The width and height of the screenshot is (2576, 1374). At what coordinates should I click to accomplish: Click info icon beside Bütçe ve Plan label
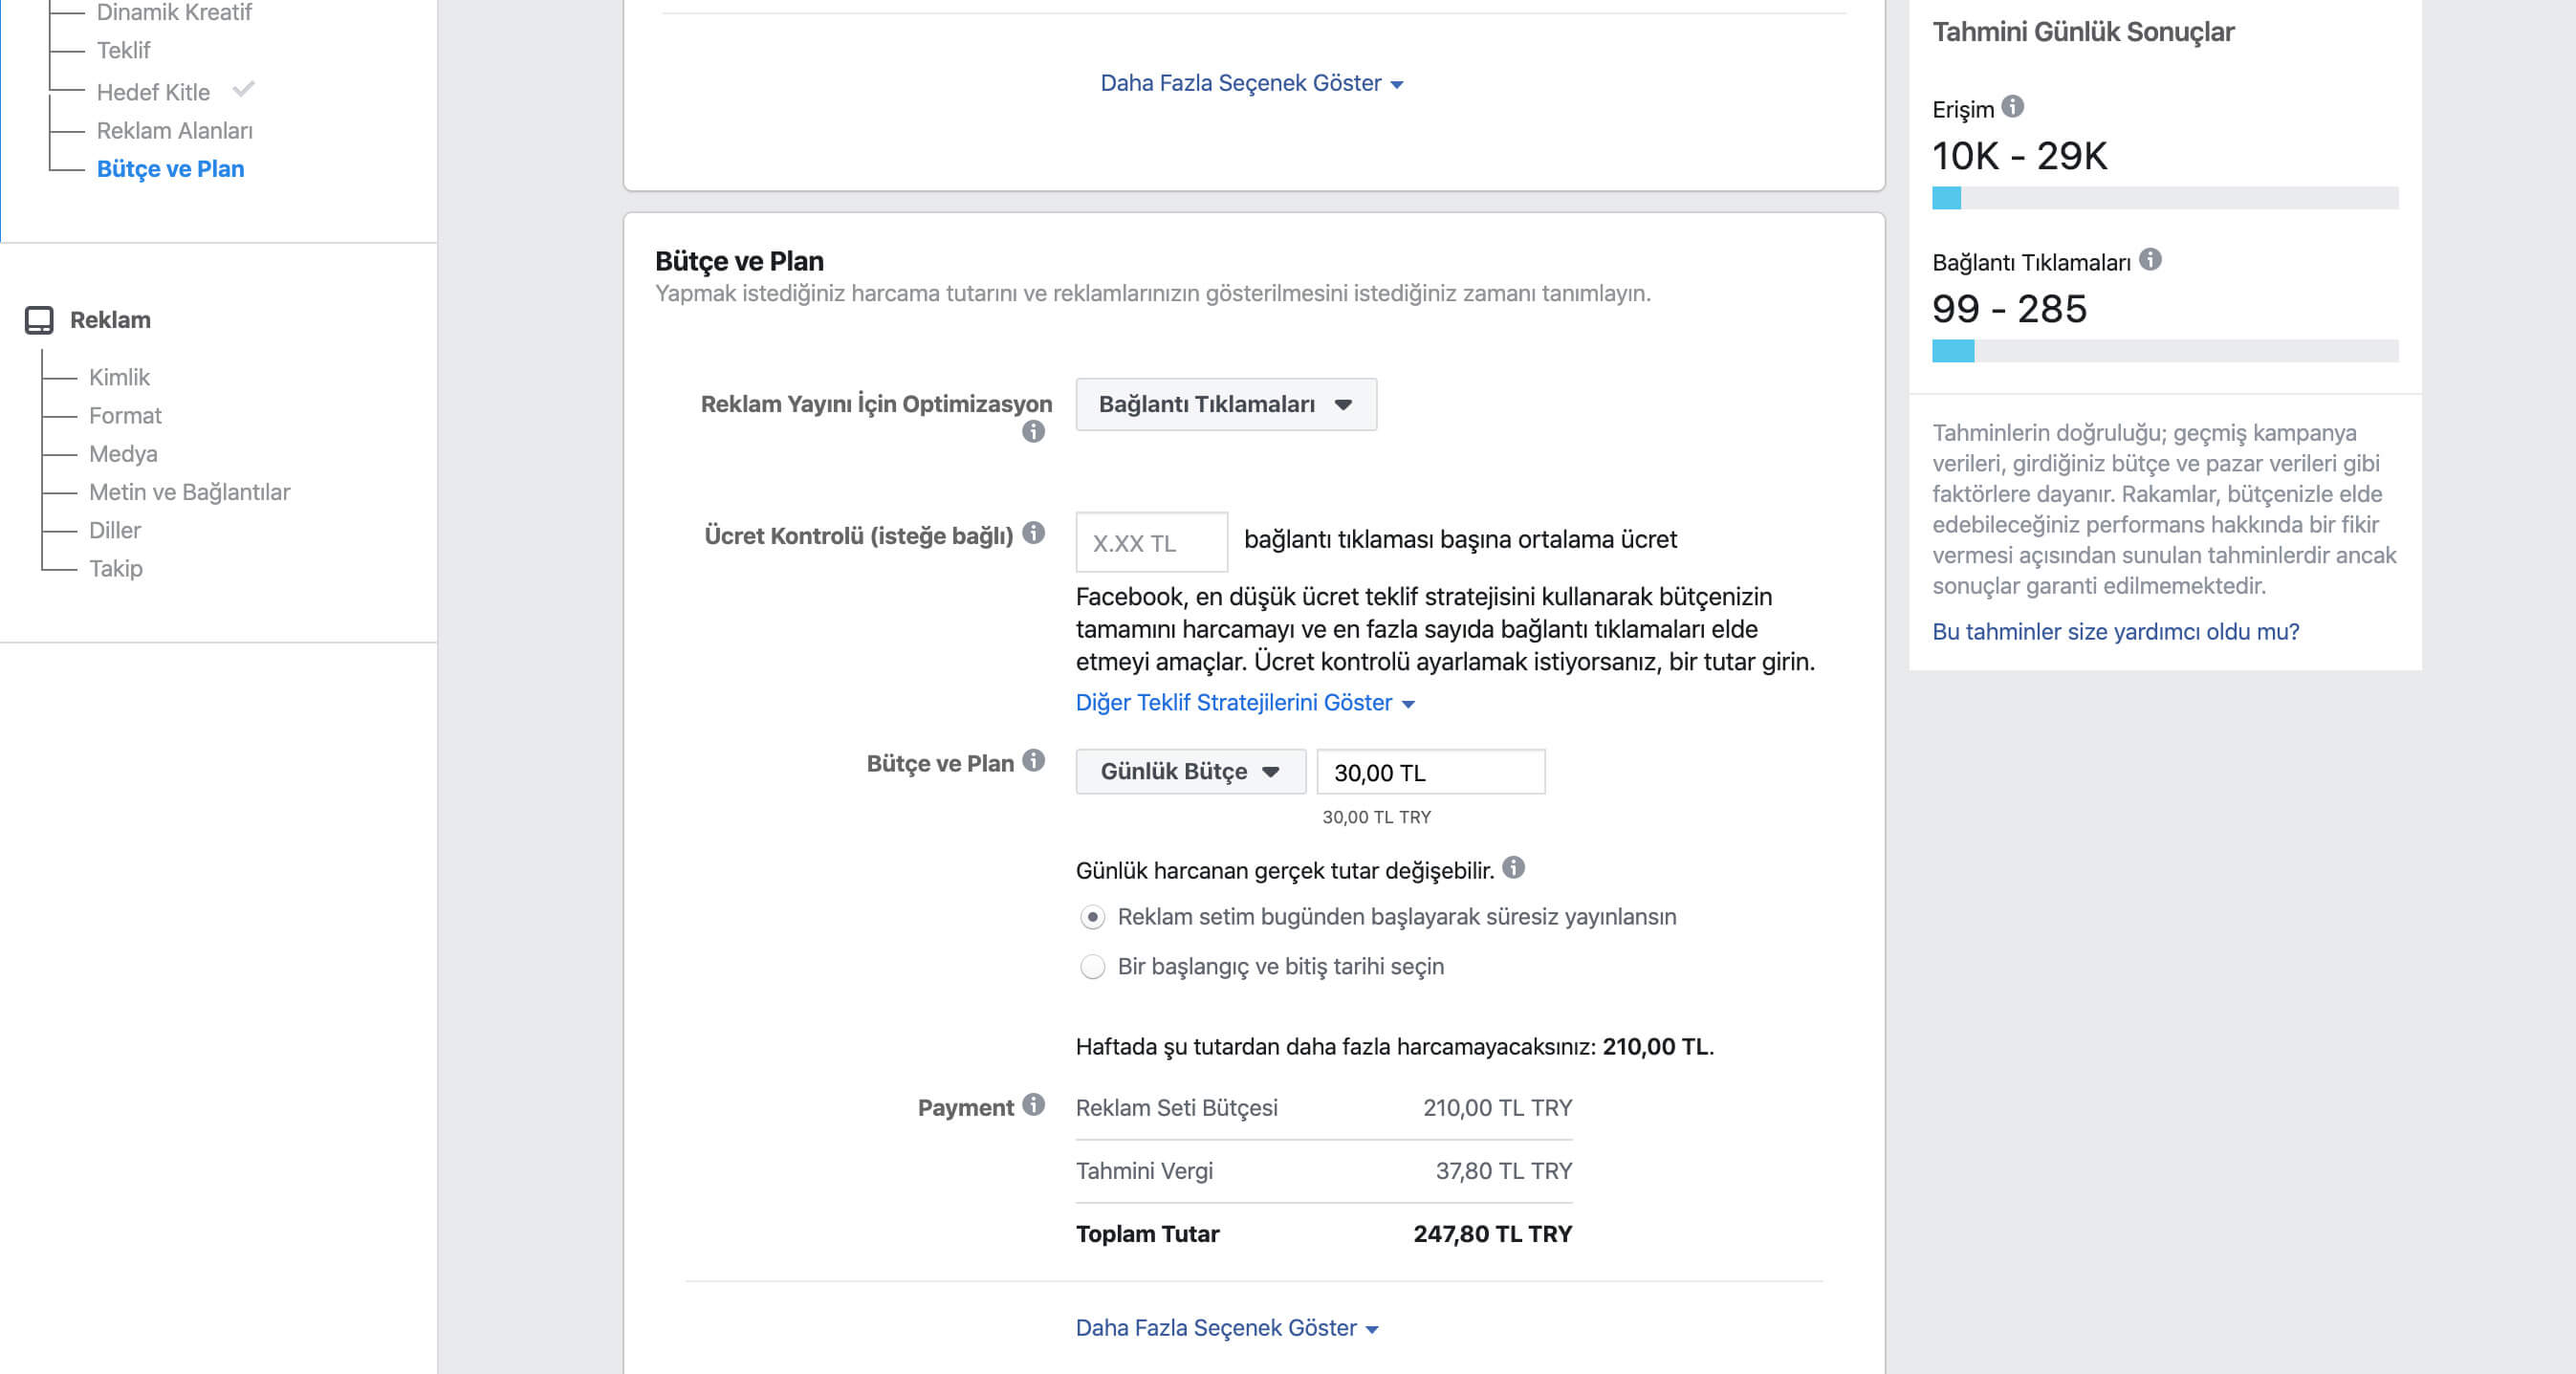(x=1034, y=761)
